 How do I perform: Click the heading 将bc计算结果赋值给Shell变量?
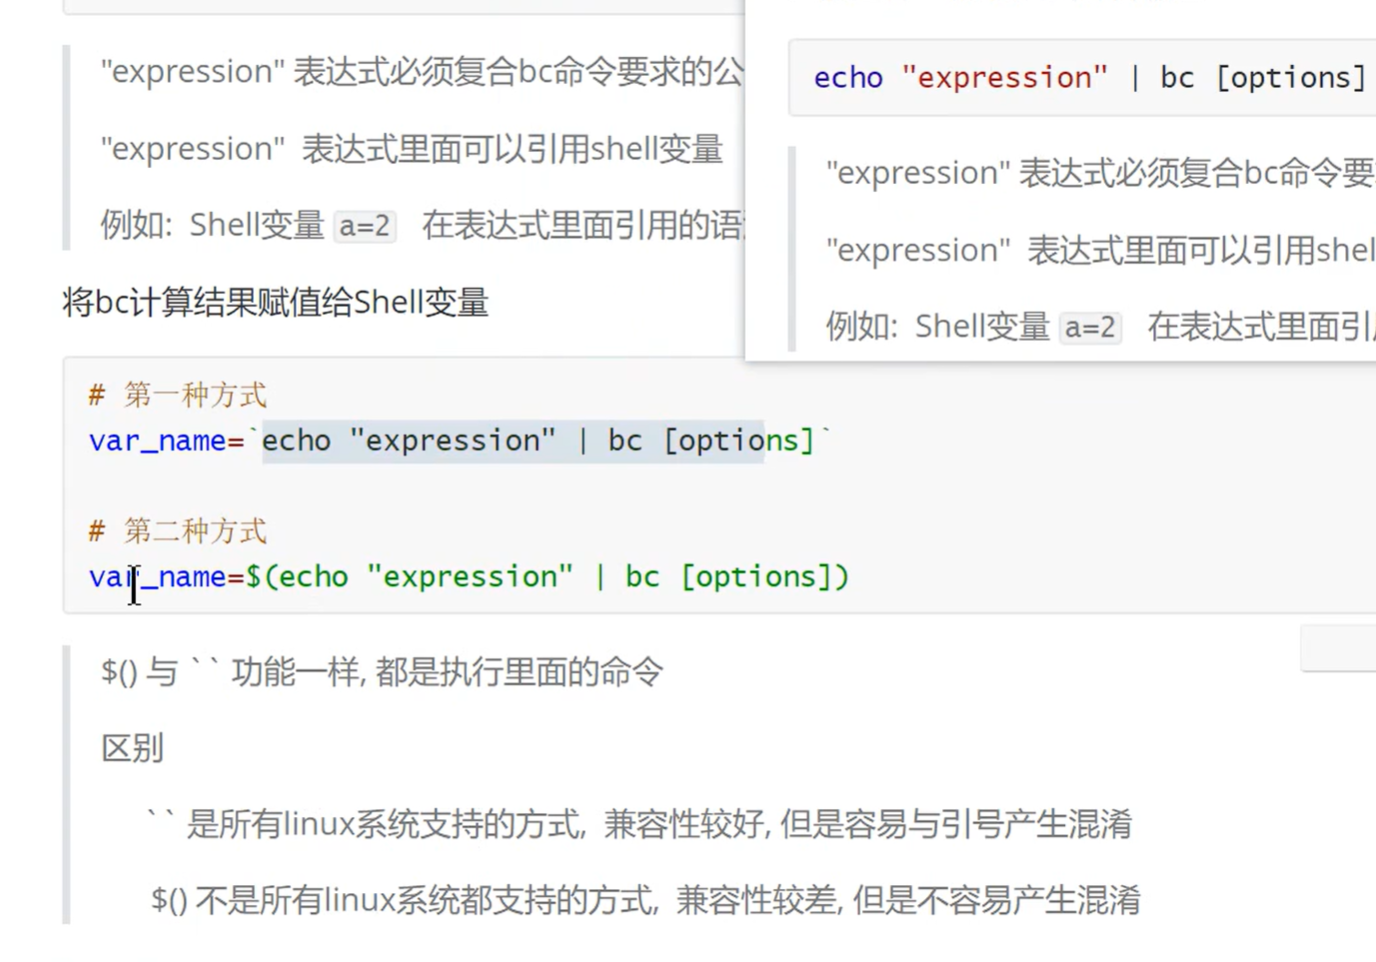(275, 302)
